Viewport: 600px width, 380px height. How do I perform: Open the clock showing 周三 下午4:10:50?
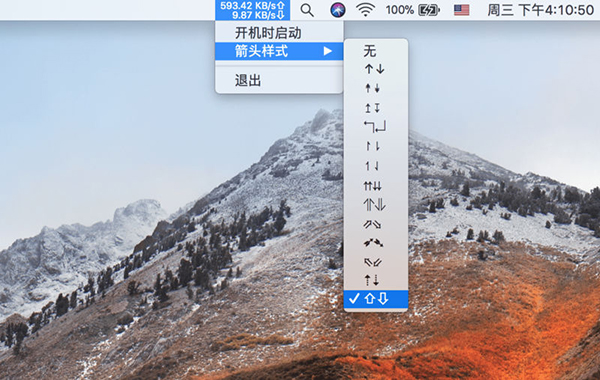(540, 10)
